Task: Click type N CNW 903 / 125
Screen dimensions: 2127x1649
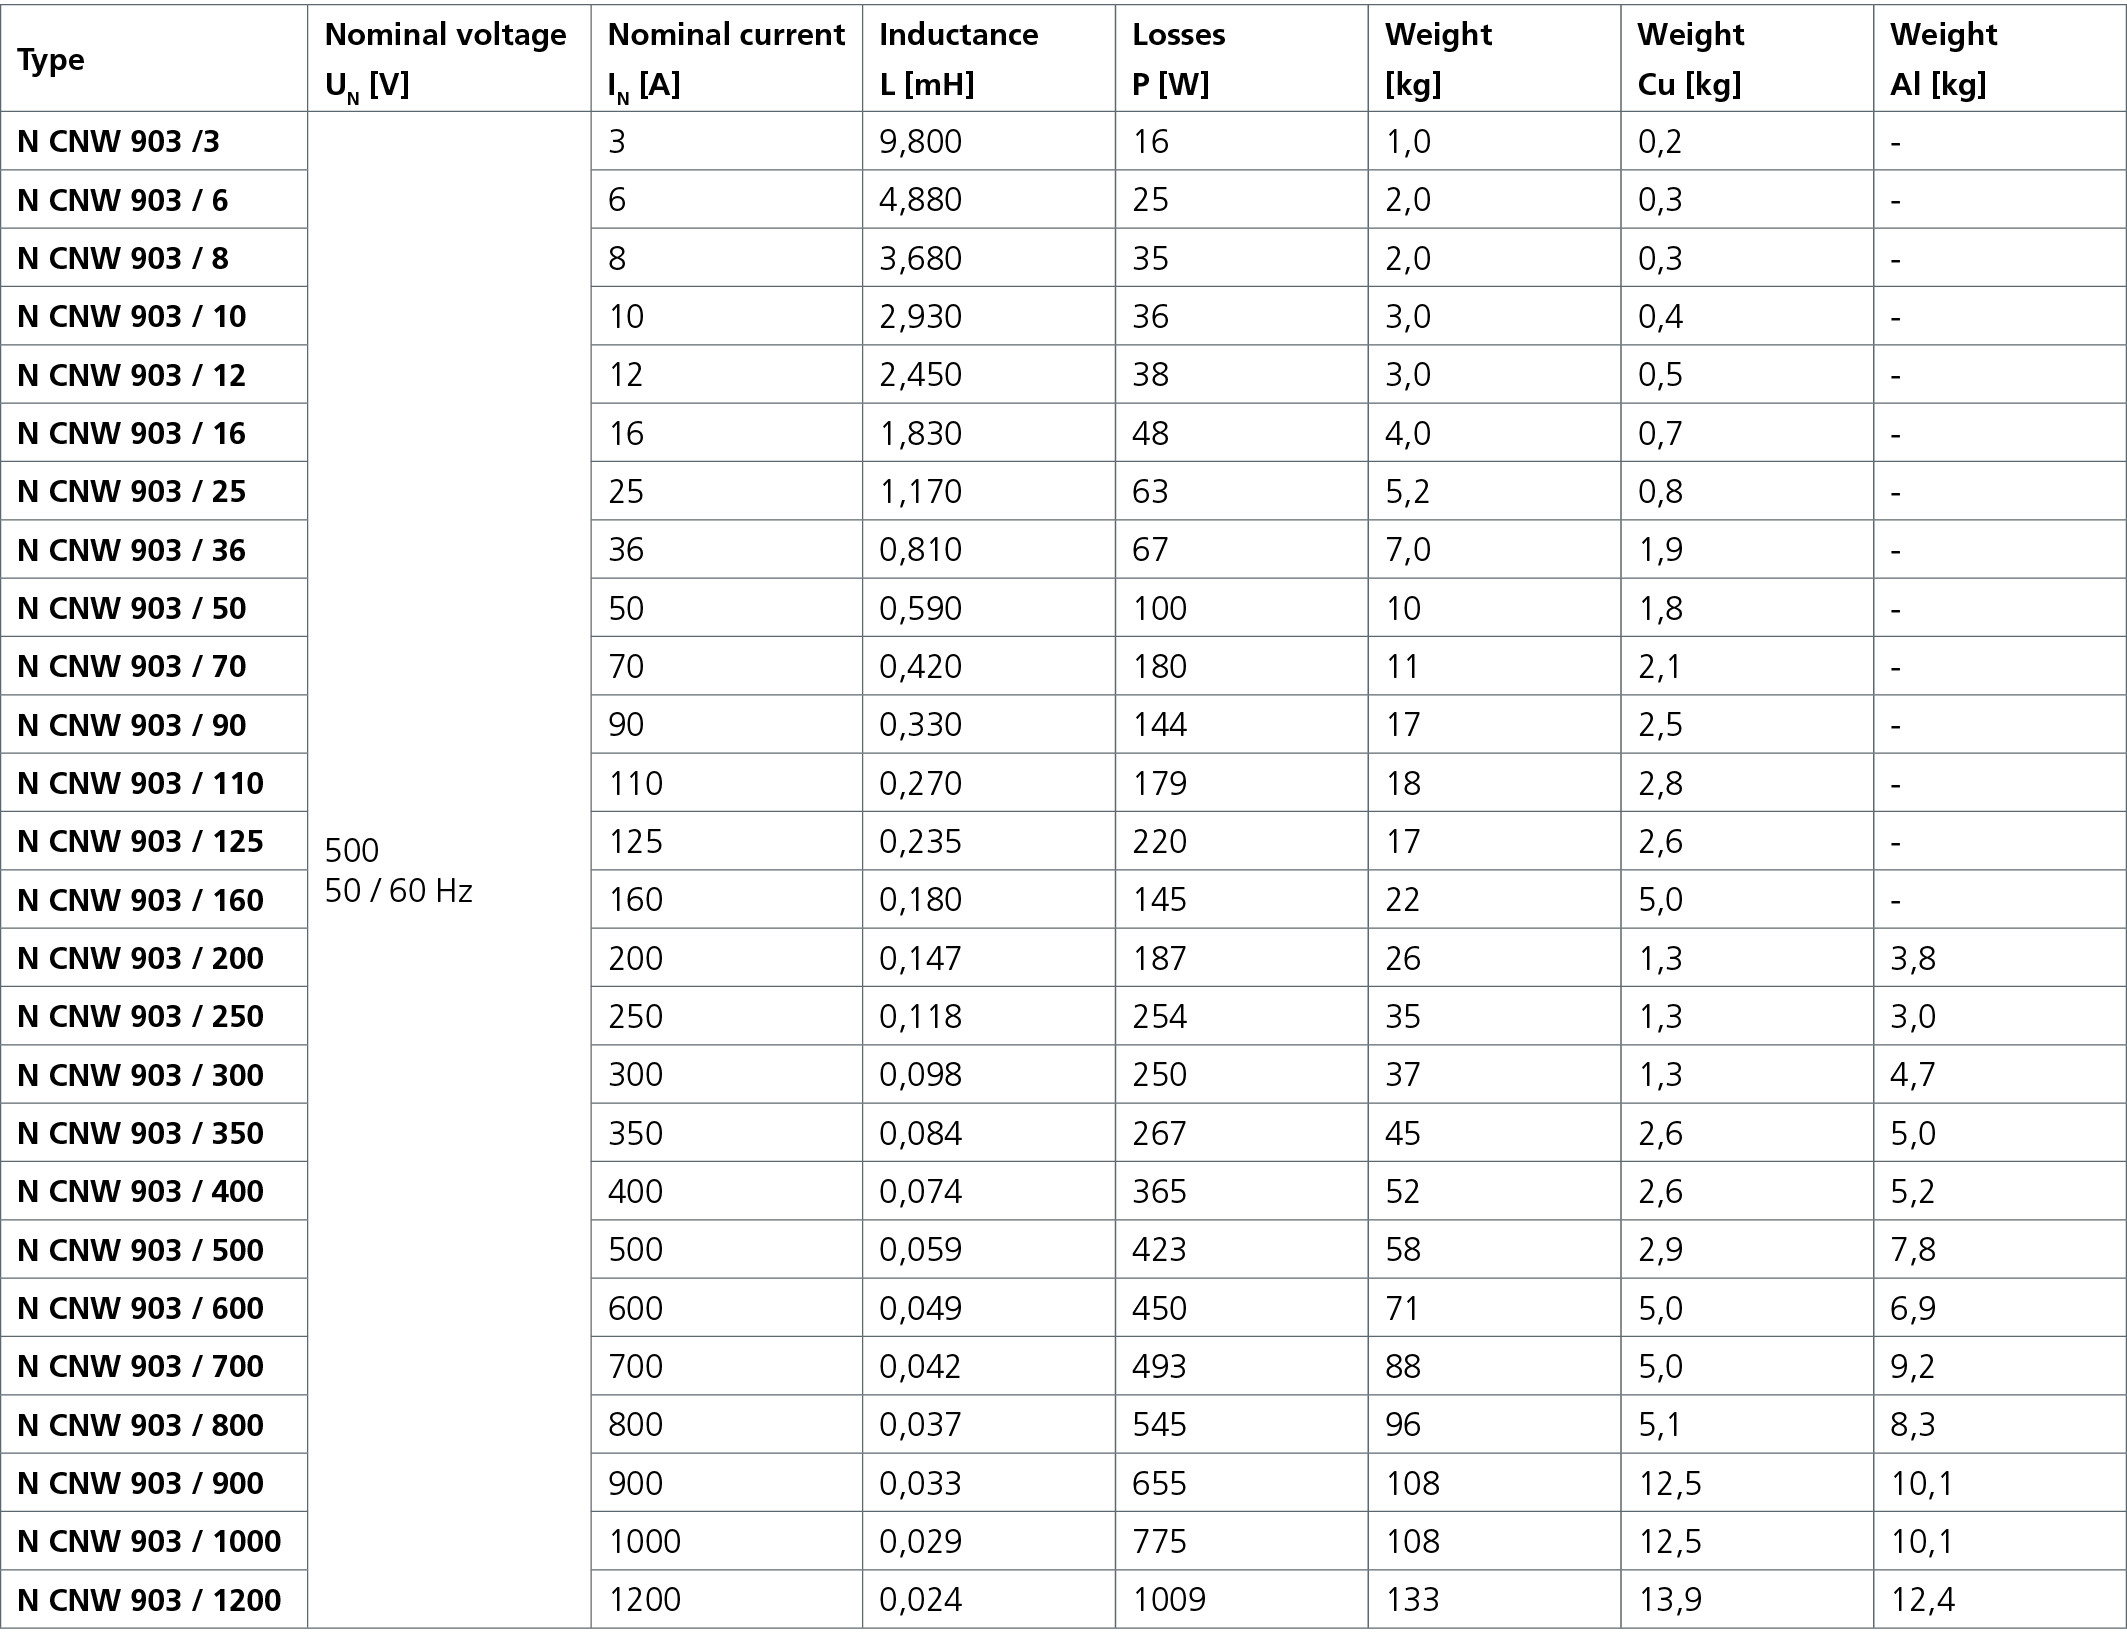Action: tap(140, 841)
